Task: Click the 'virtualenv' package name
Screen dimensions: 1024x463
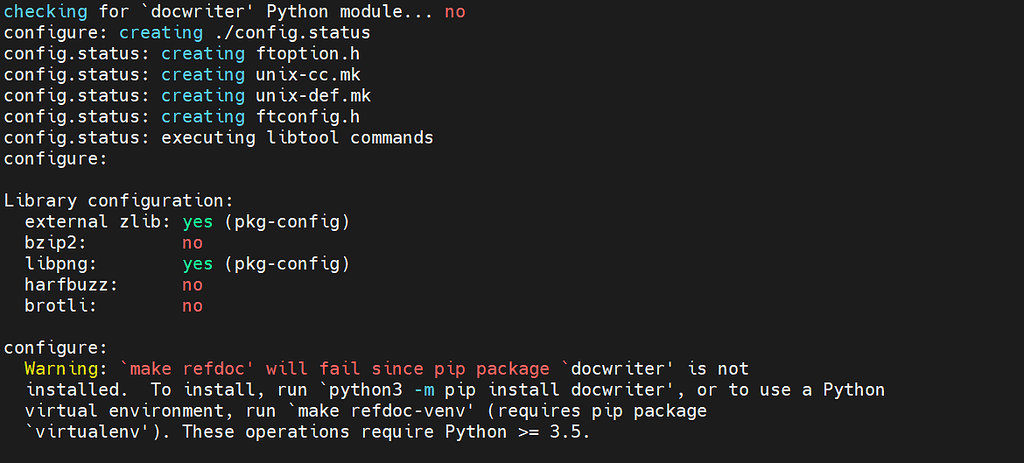Action: coord(88,432)
